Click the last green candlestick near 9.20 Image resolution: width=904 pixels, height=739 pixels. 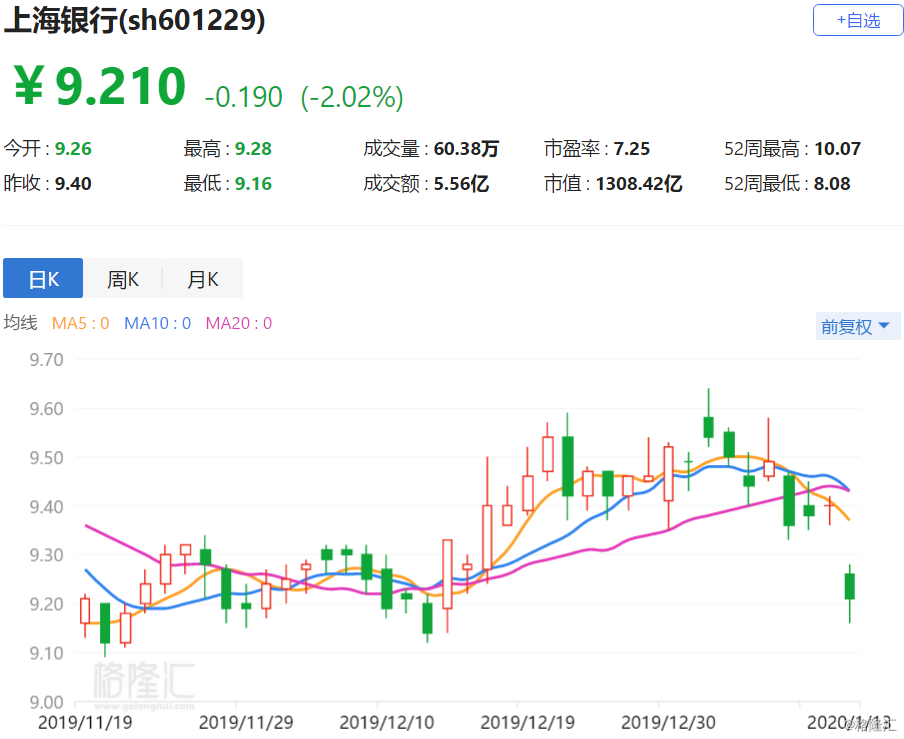[x=849, y=586]
